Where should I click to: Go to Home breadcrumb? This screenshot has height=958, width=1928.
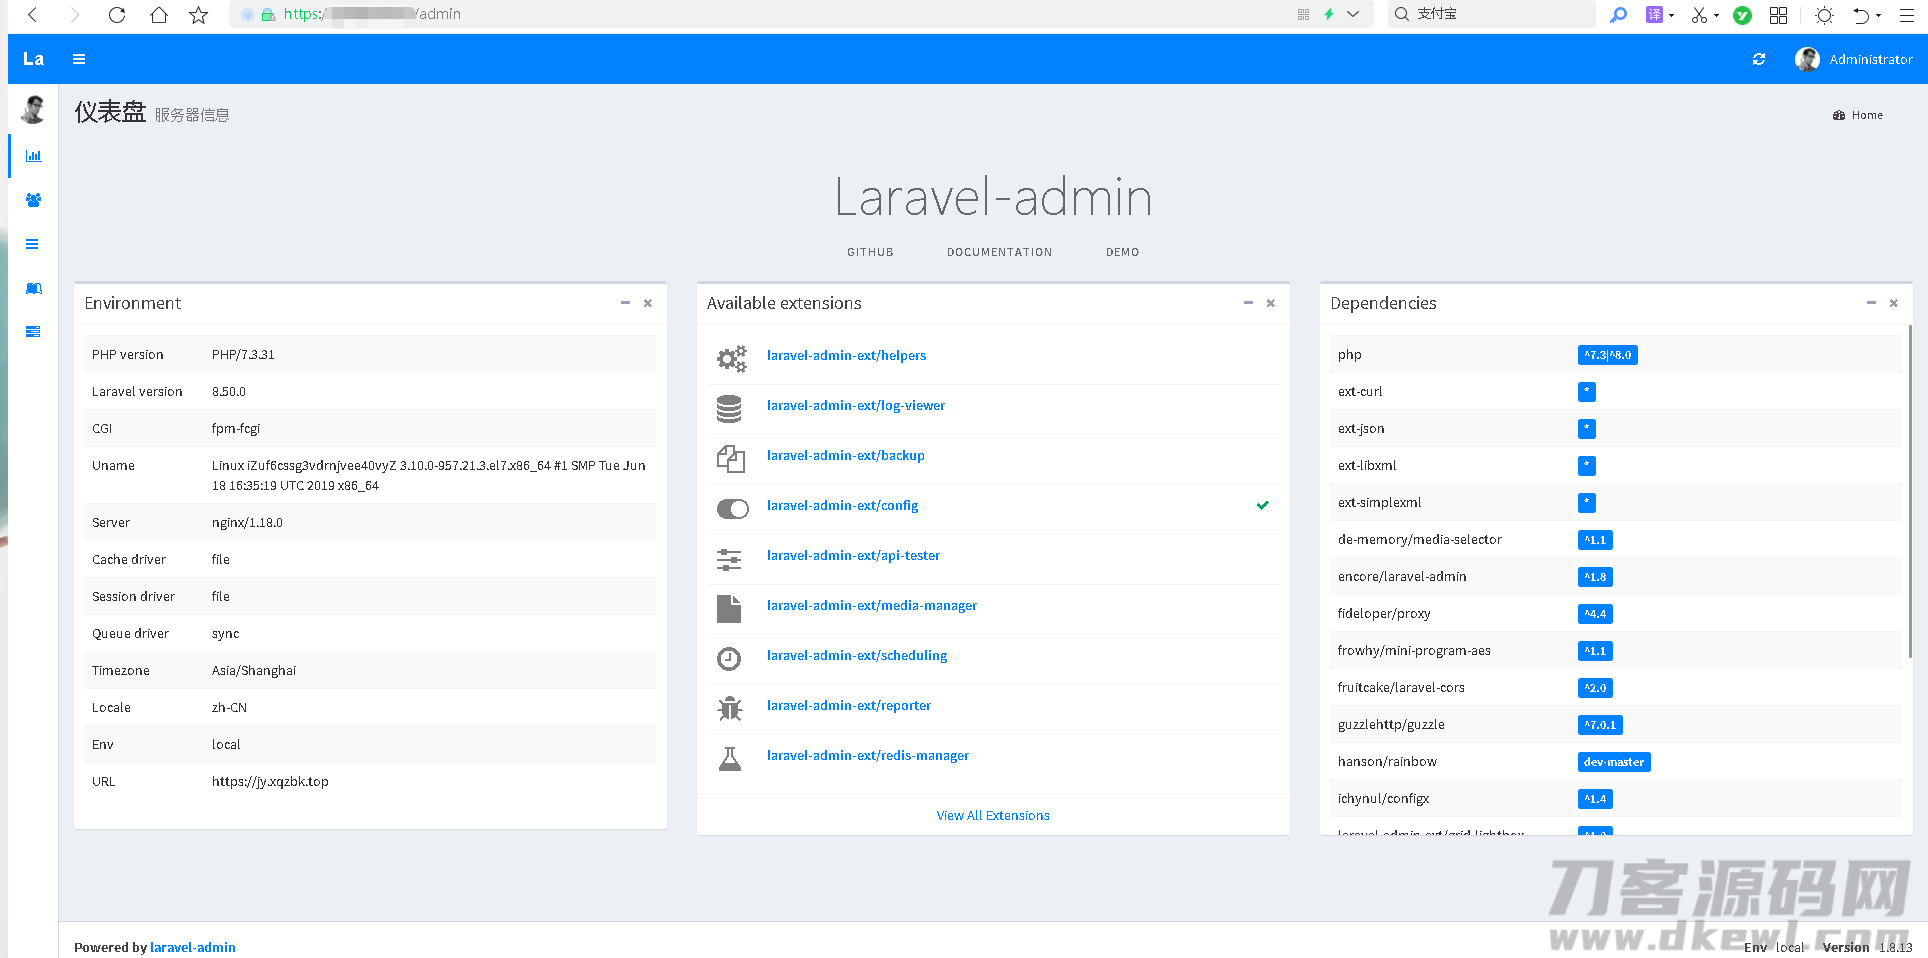[x=1858, y=115]
